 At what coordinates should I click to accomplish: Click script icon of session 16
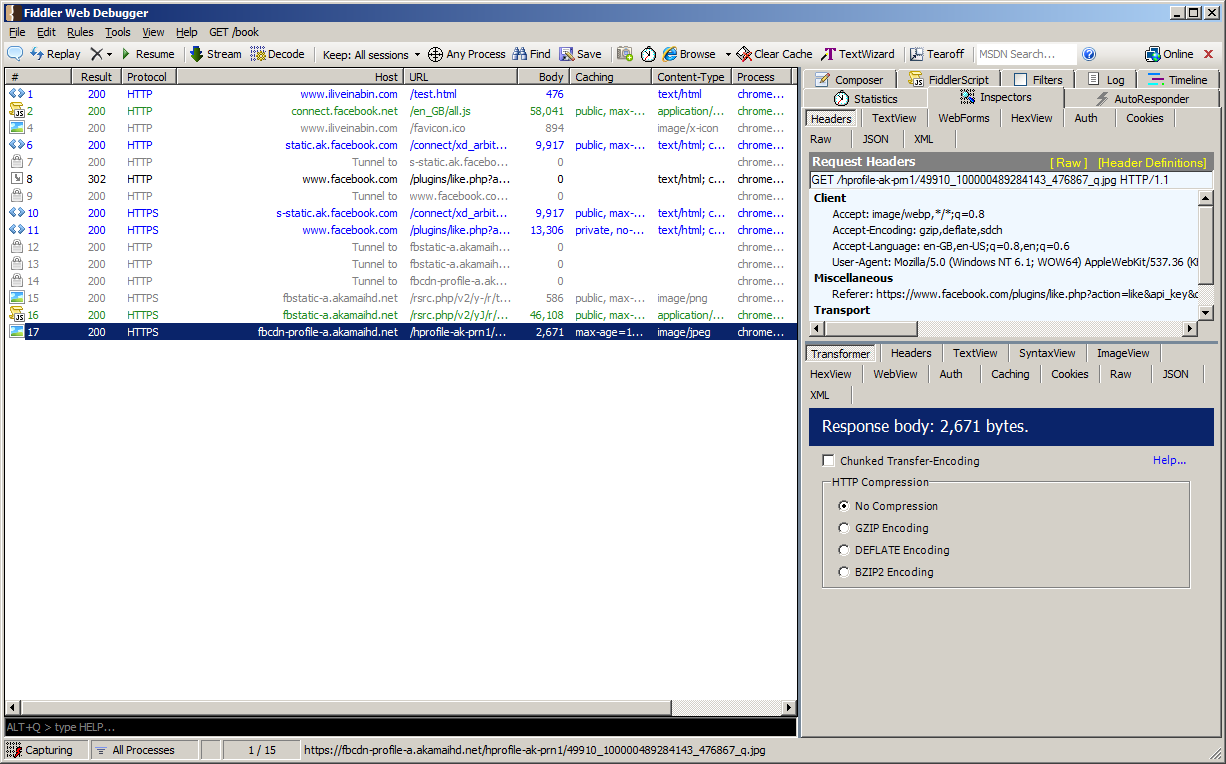(16, 315)
